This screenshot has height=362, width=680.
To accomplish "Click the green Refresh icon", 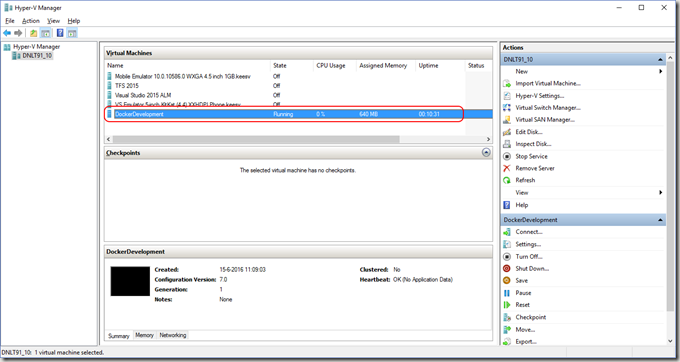I will point(507,180).
